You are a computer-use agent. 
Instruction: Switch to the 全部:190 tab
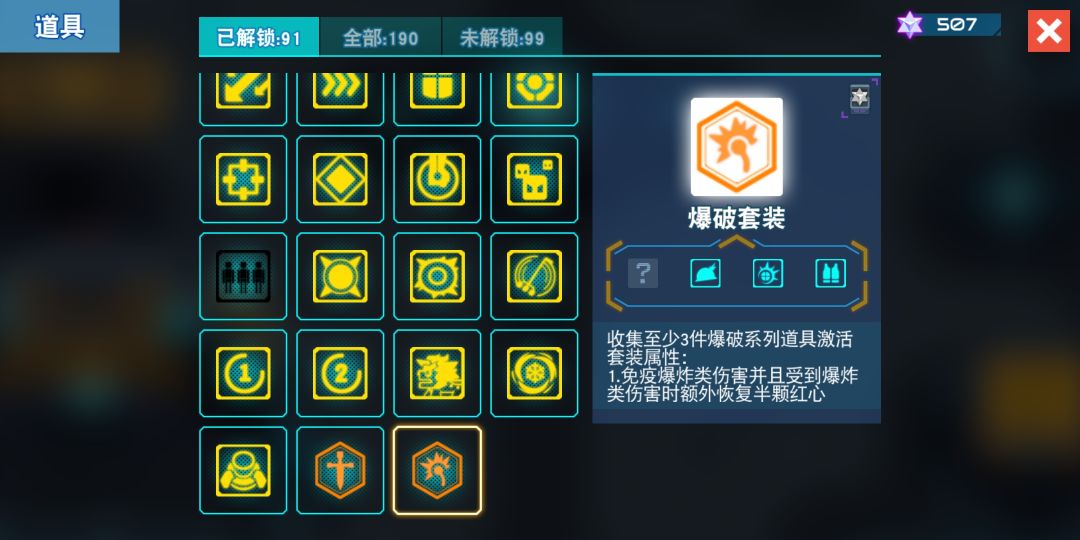pos(381,37)
